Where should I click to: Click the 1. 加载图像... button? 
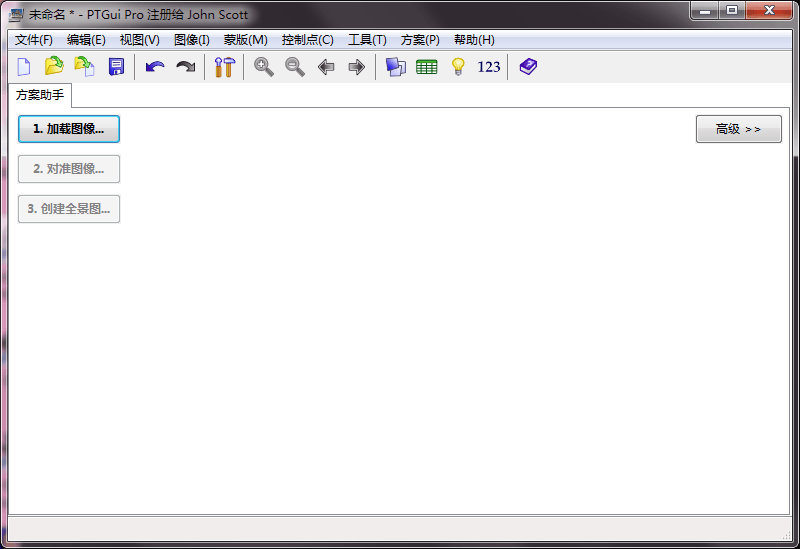[69, 129]
